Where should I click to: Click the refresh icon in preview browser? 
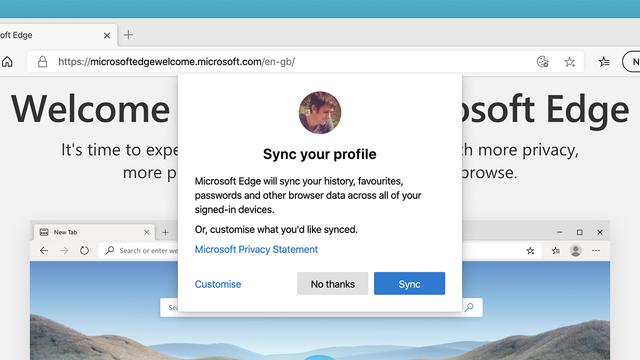coord(84,251)
